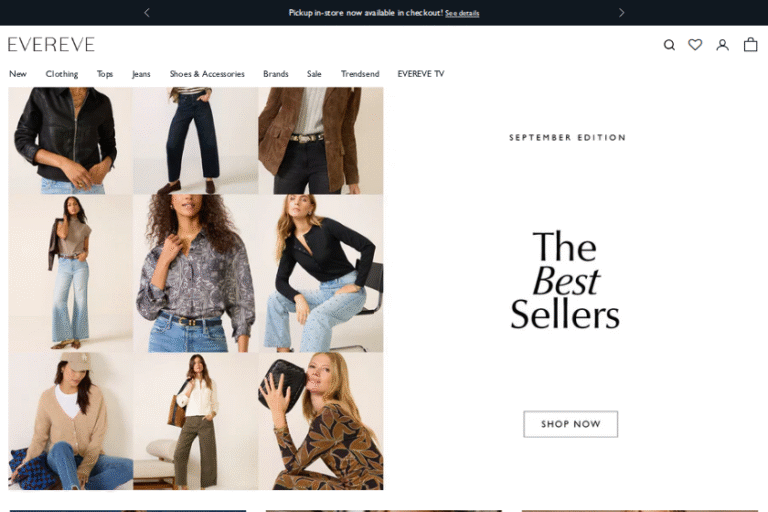Go home via the EVEREVE logo
This screenshot has height=512, width=768.
(51, 45)
